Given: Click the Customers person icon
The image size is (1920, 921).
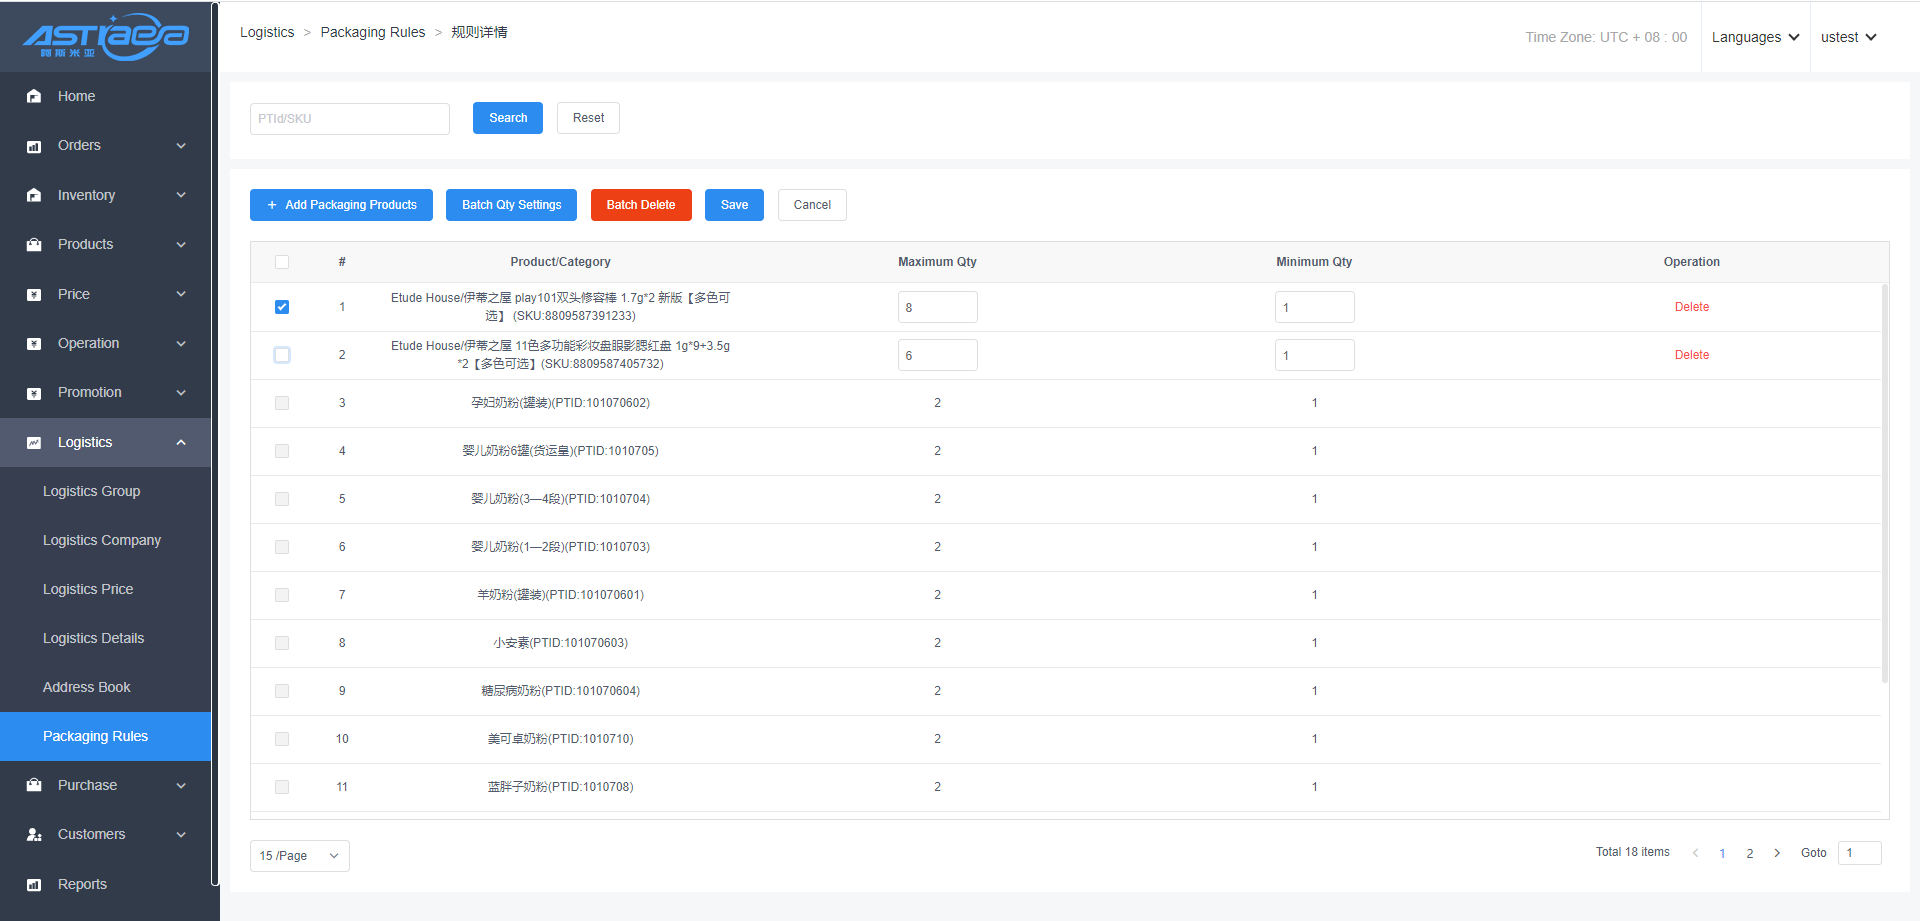Looking at the screenshot, I should (34, 835).
